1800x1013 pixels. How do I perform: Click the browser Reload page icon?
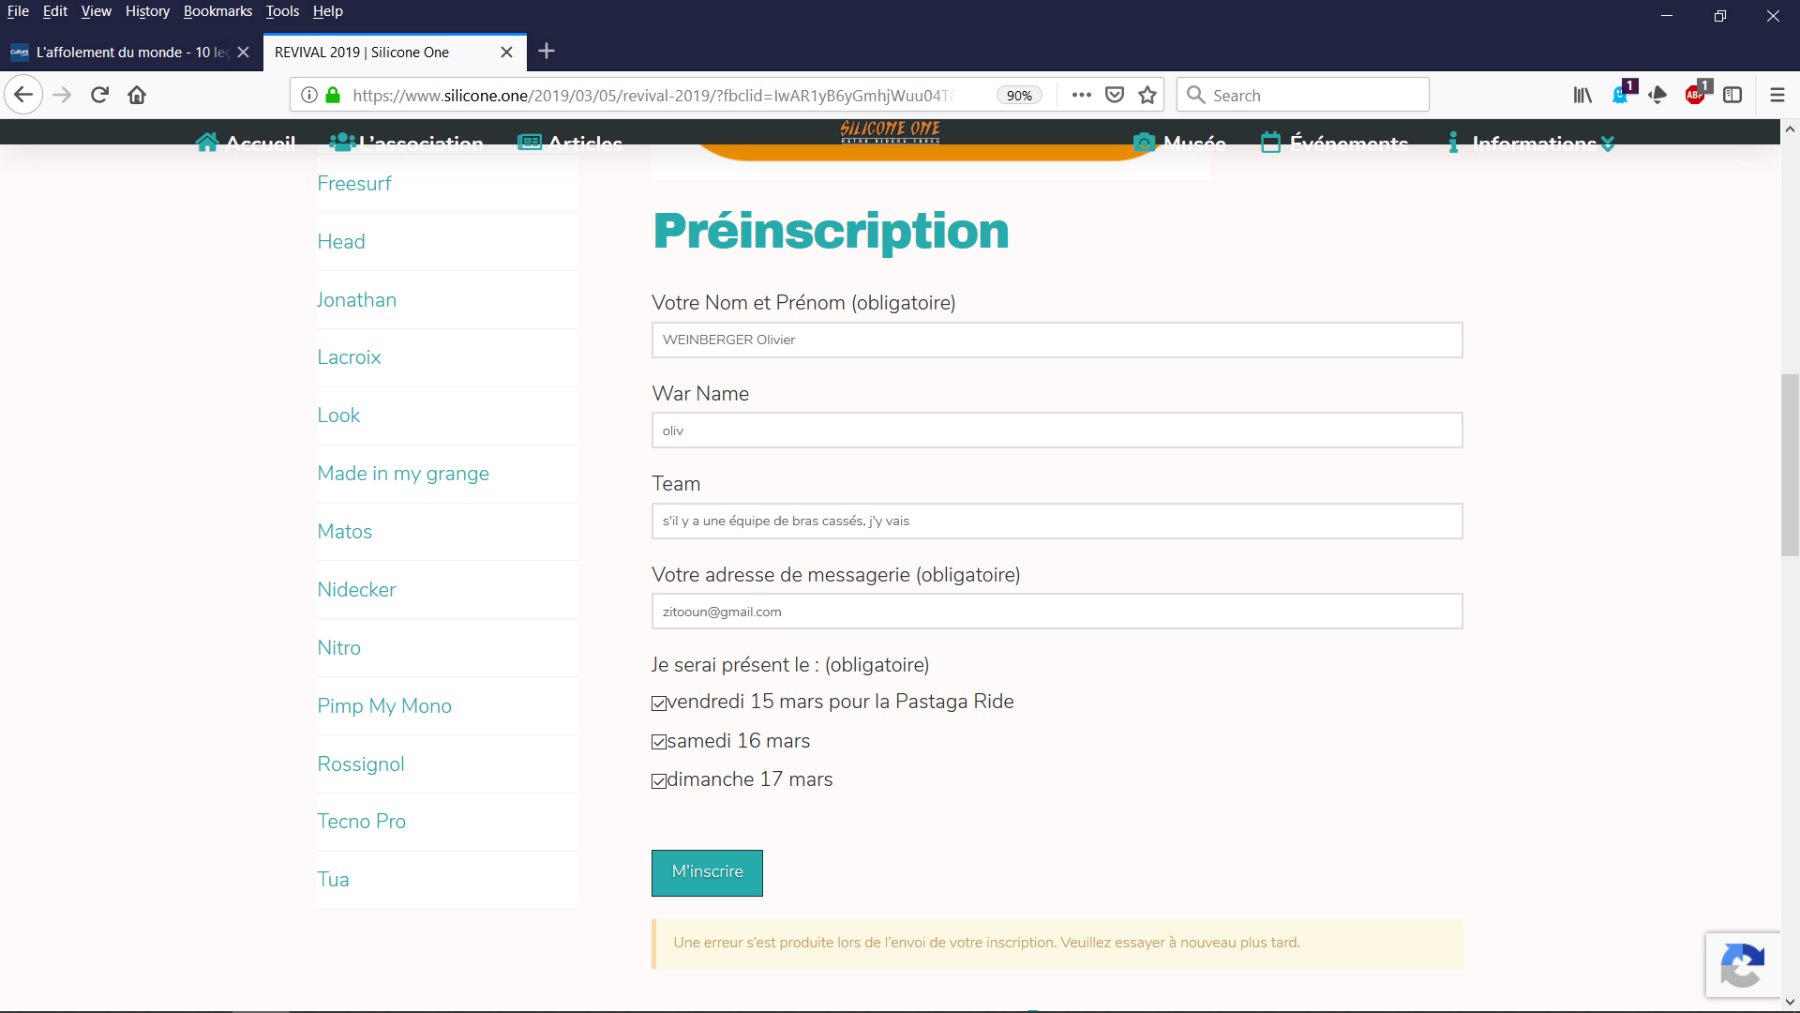coord(99,95)
